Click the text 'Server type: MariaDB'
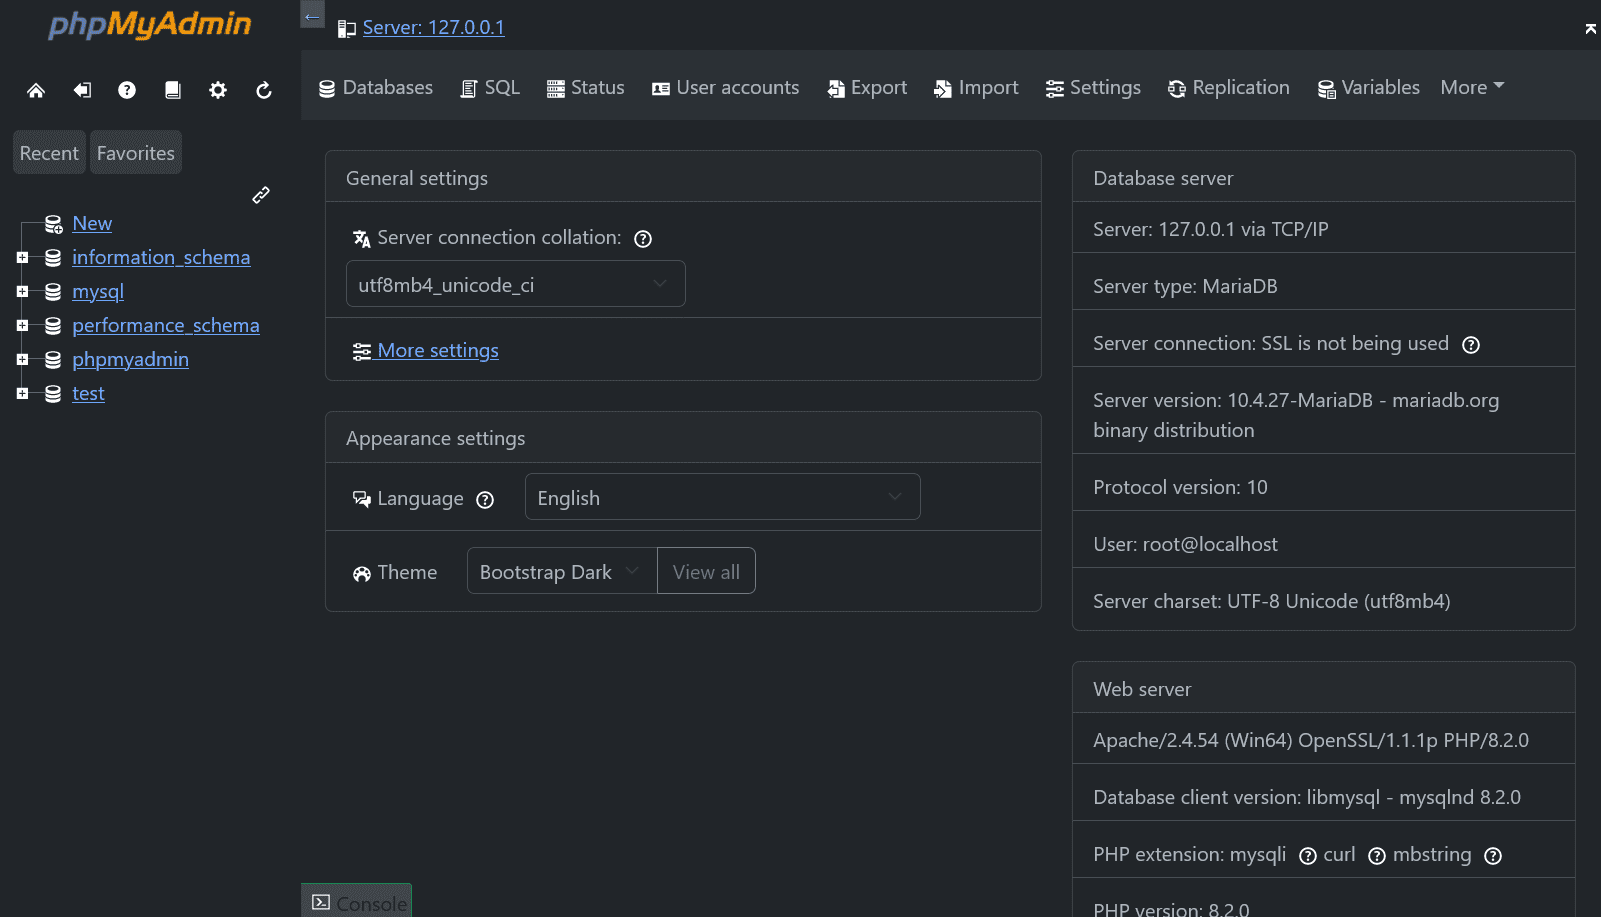The width and height of the screenshot is (1601, 917). pos(1185,286)
